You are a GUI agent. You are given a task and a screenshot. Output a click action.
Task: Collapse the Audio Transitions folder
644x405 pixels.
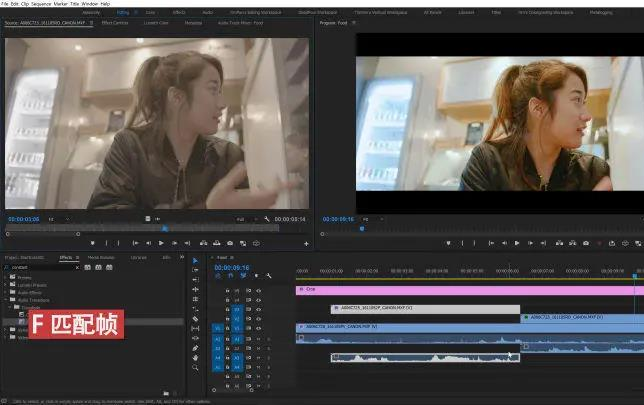[x=6, y=300]
